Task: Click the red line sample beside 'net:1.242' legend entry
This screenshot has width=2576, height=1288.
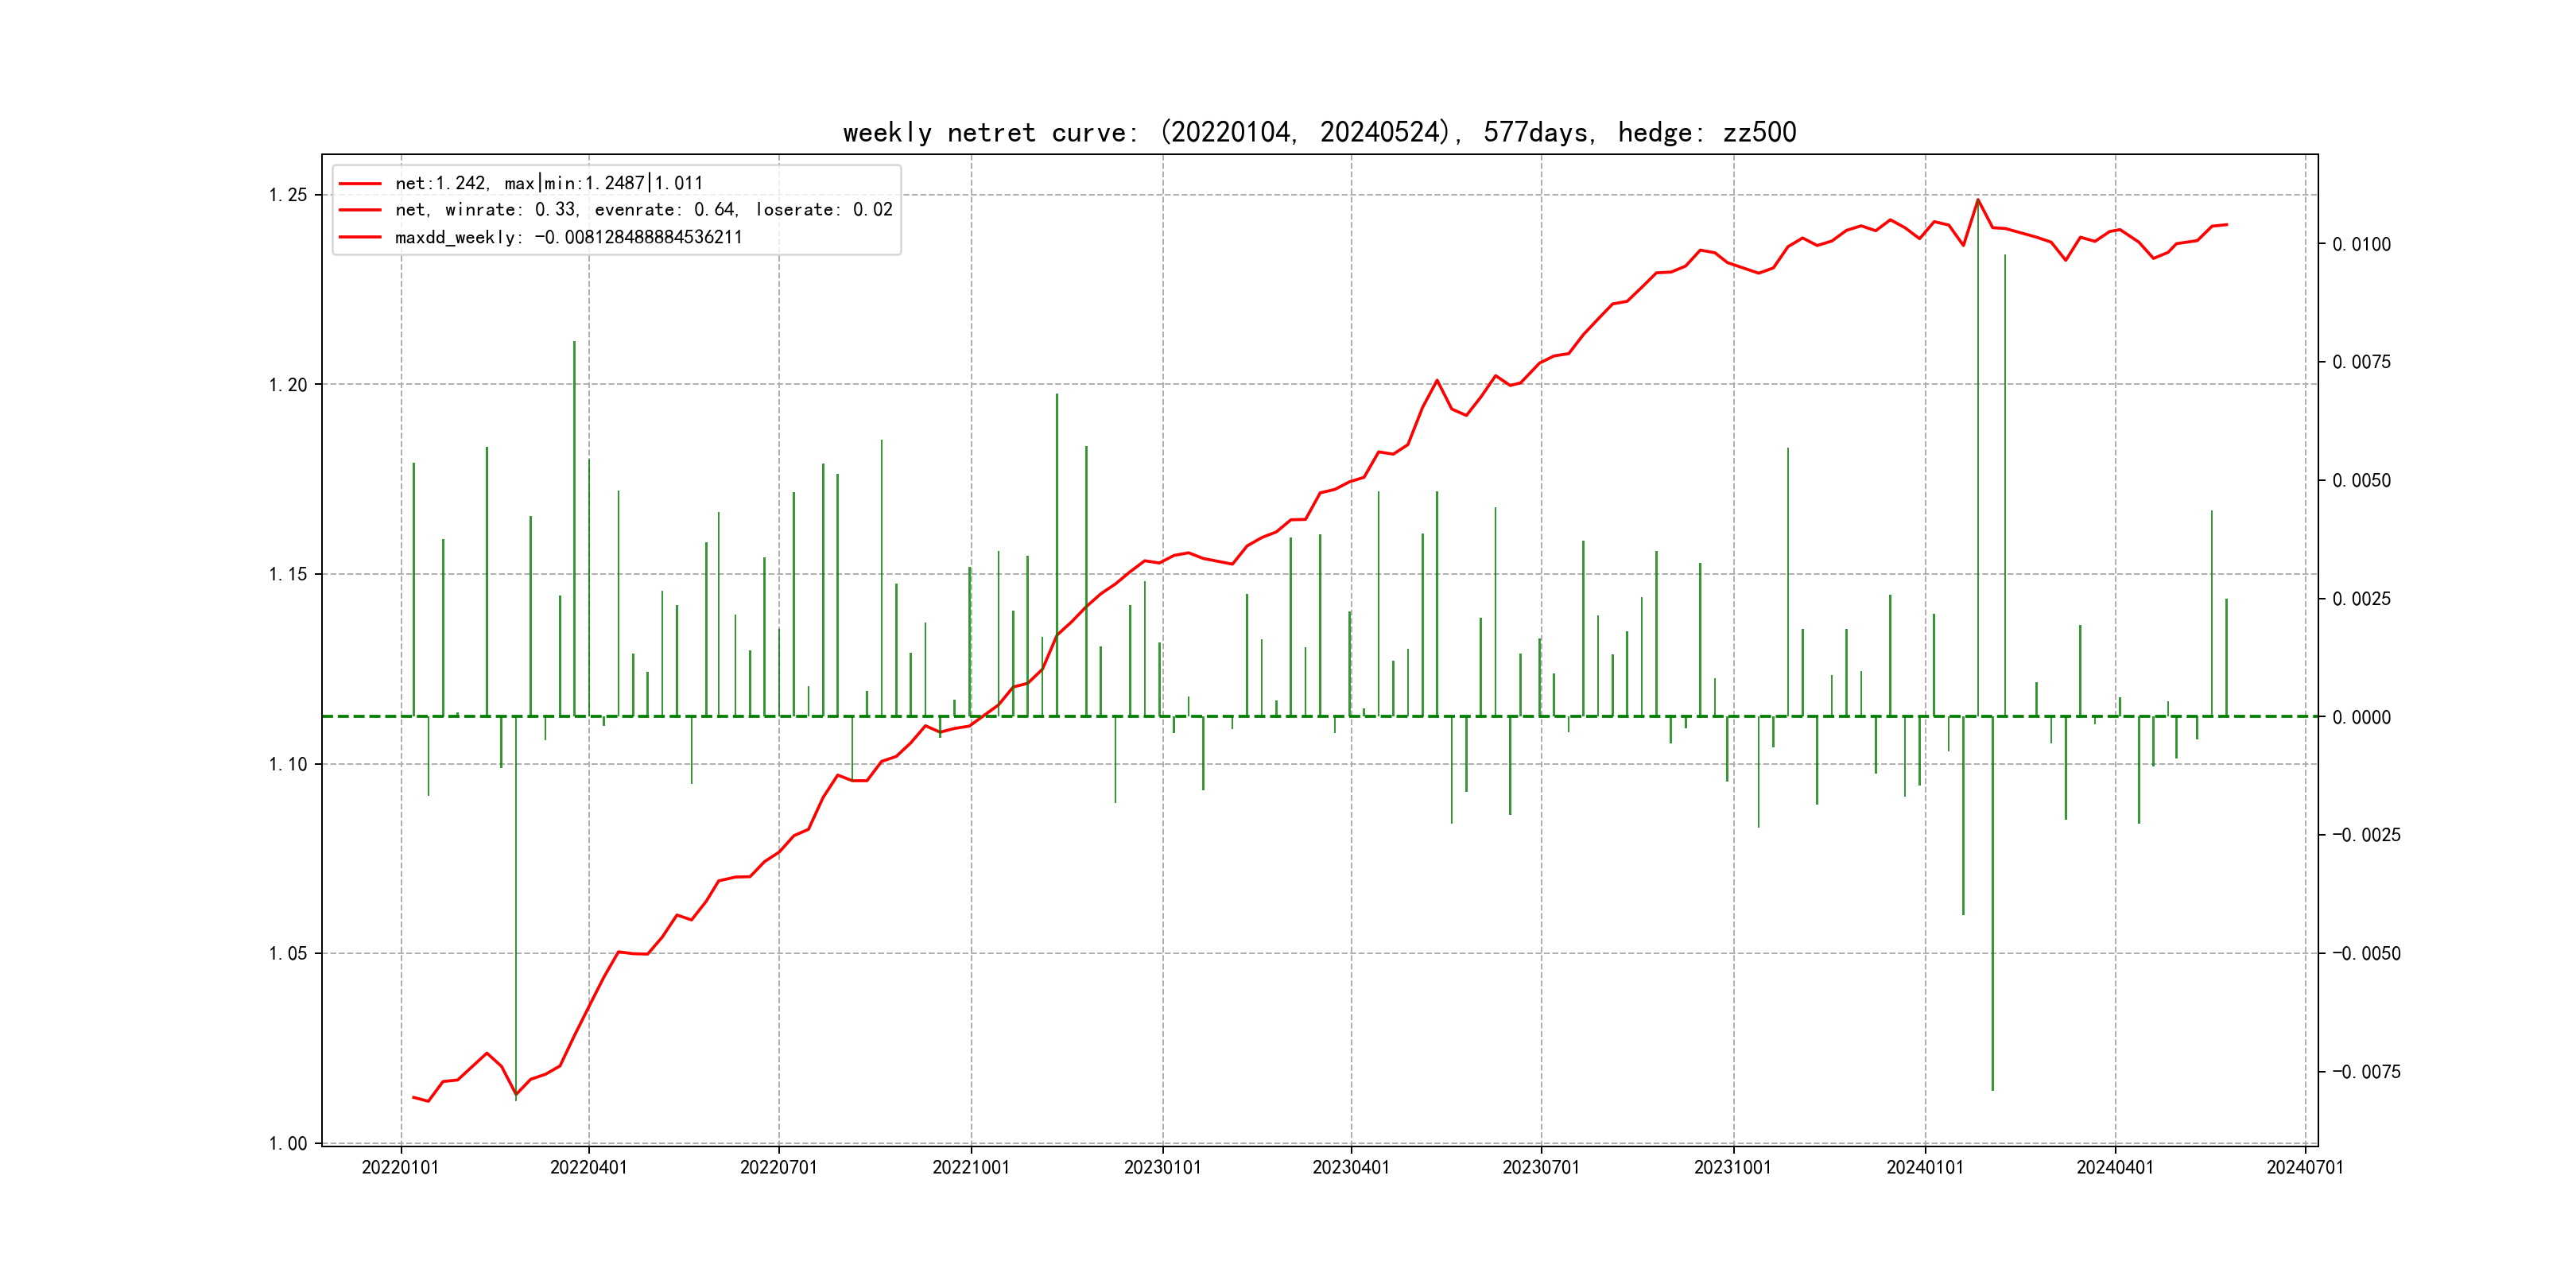Action: pyautogui.click(x=360, y=184)
